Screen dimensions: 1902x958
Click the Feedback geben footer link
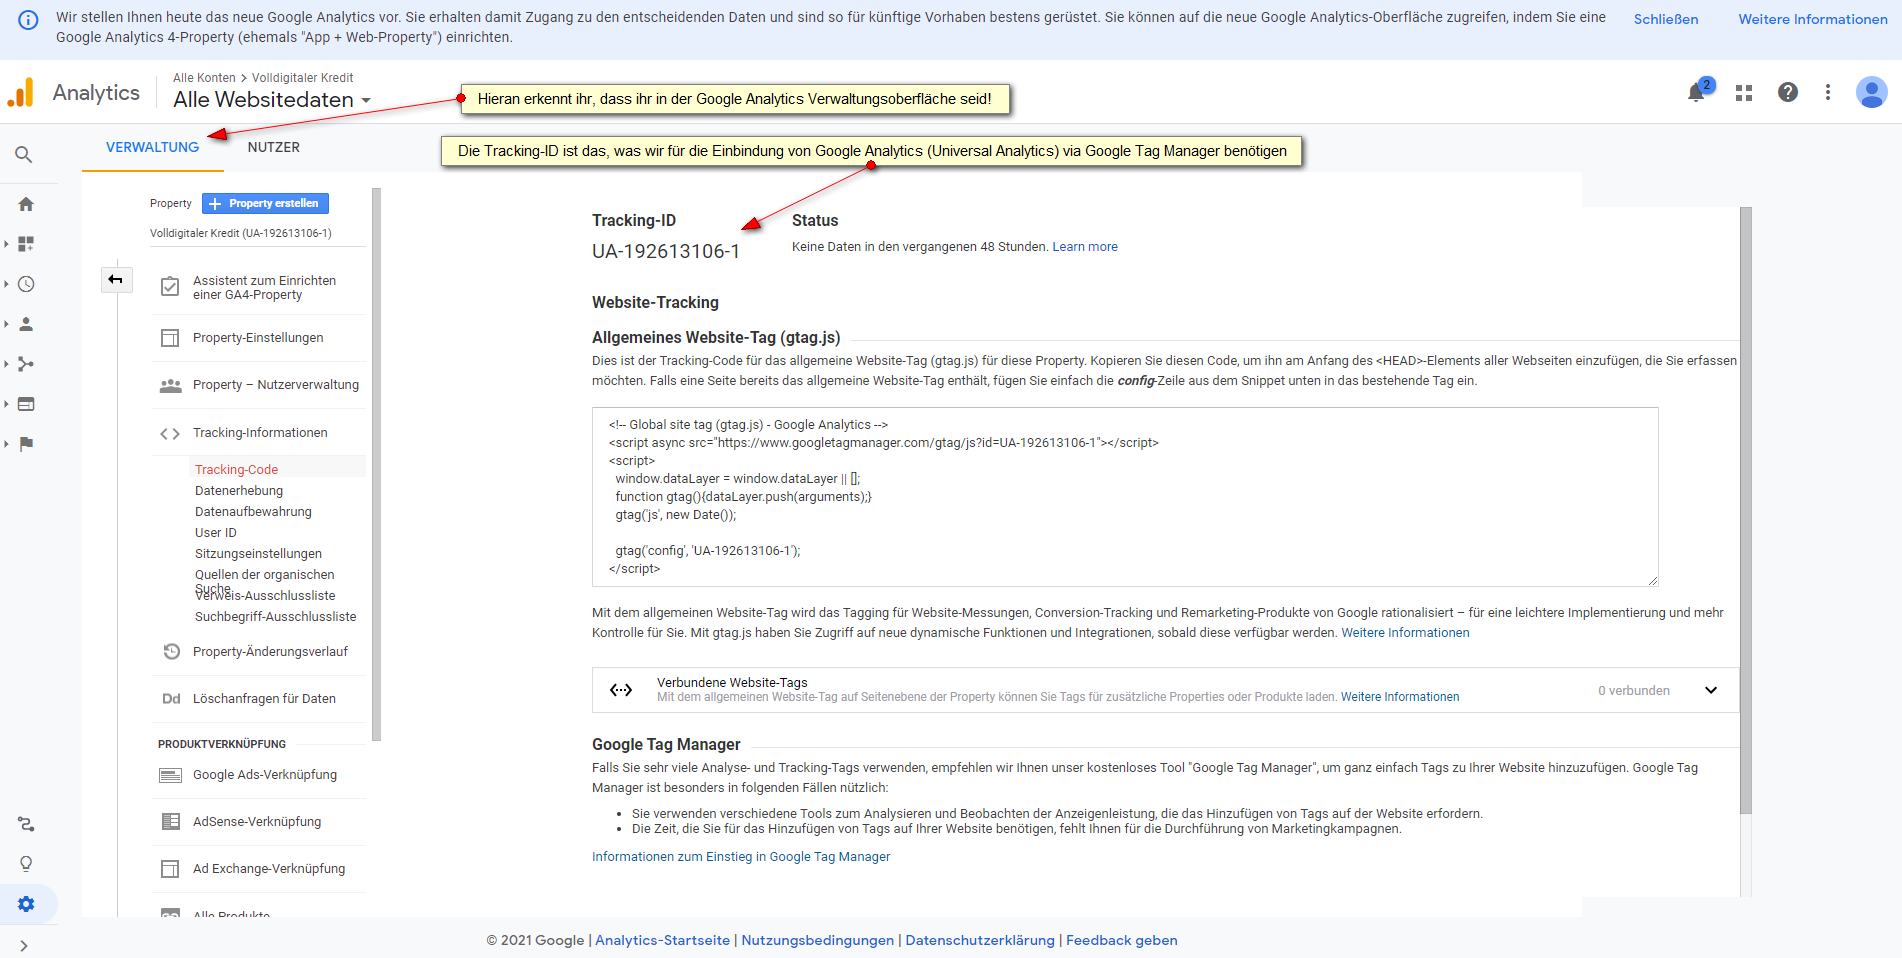[x=1122, y=940]
